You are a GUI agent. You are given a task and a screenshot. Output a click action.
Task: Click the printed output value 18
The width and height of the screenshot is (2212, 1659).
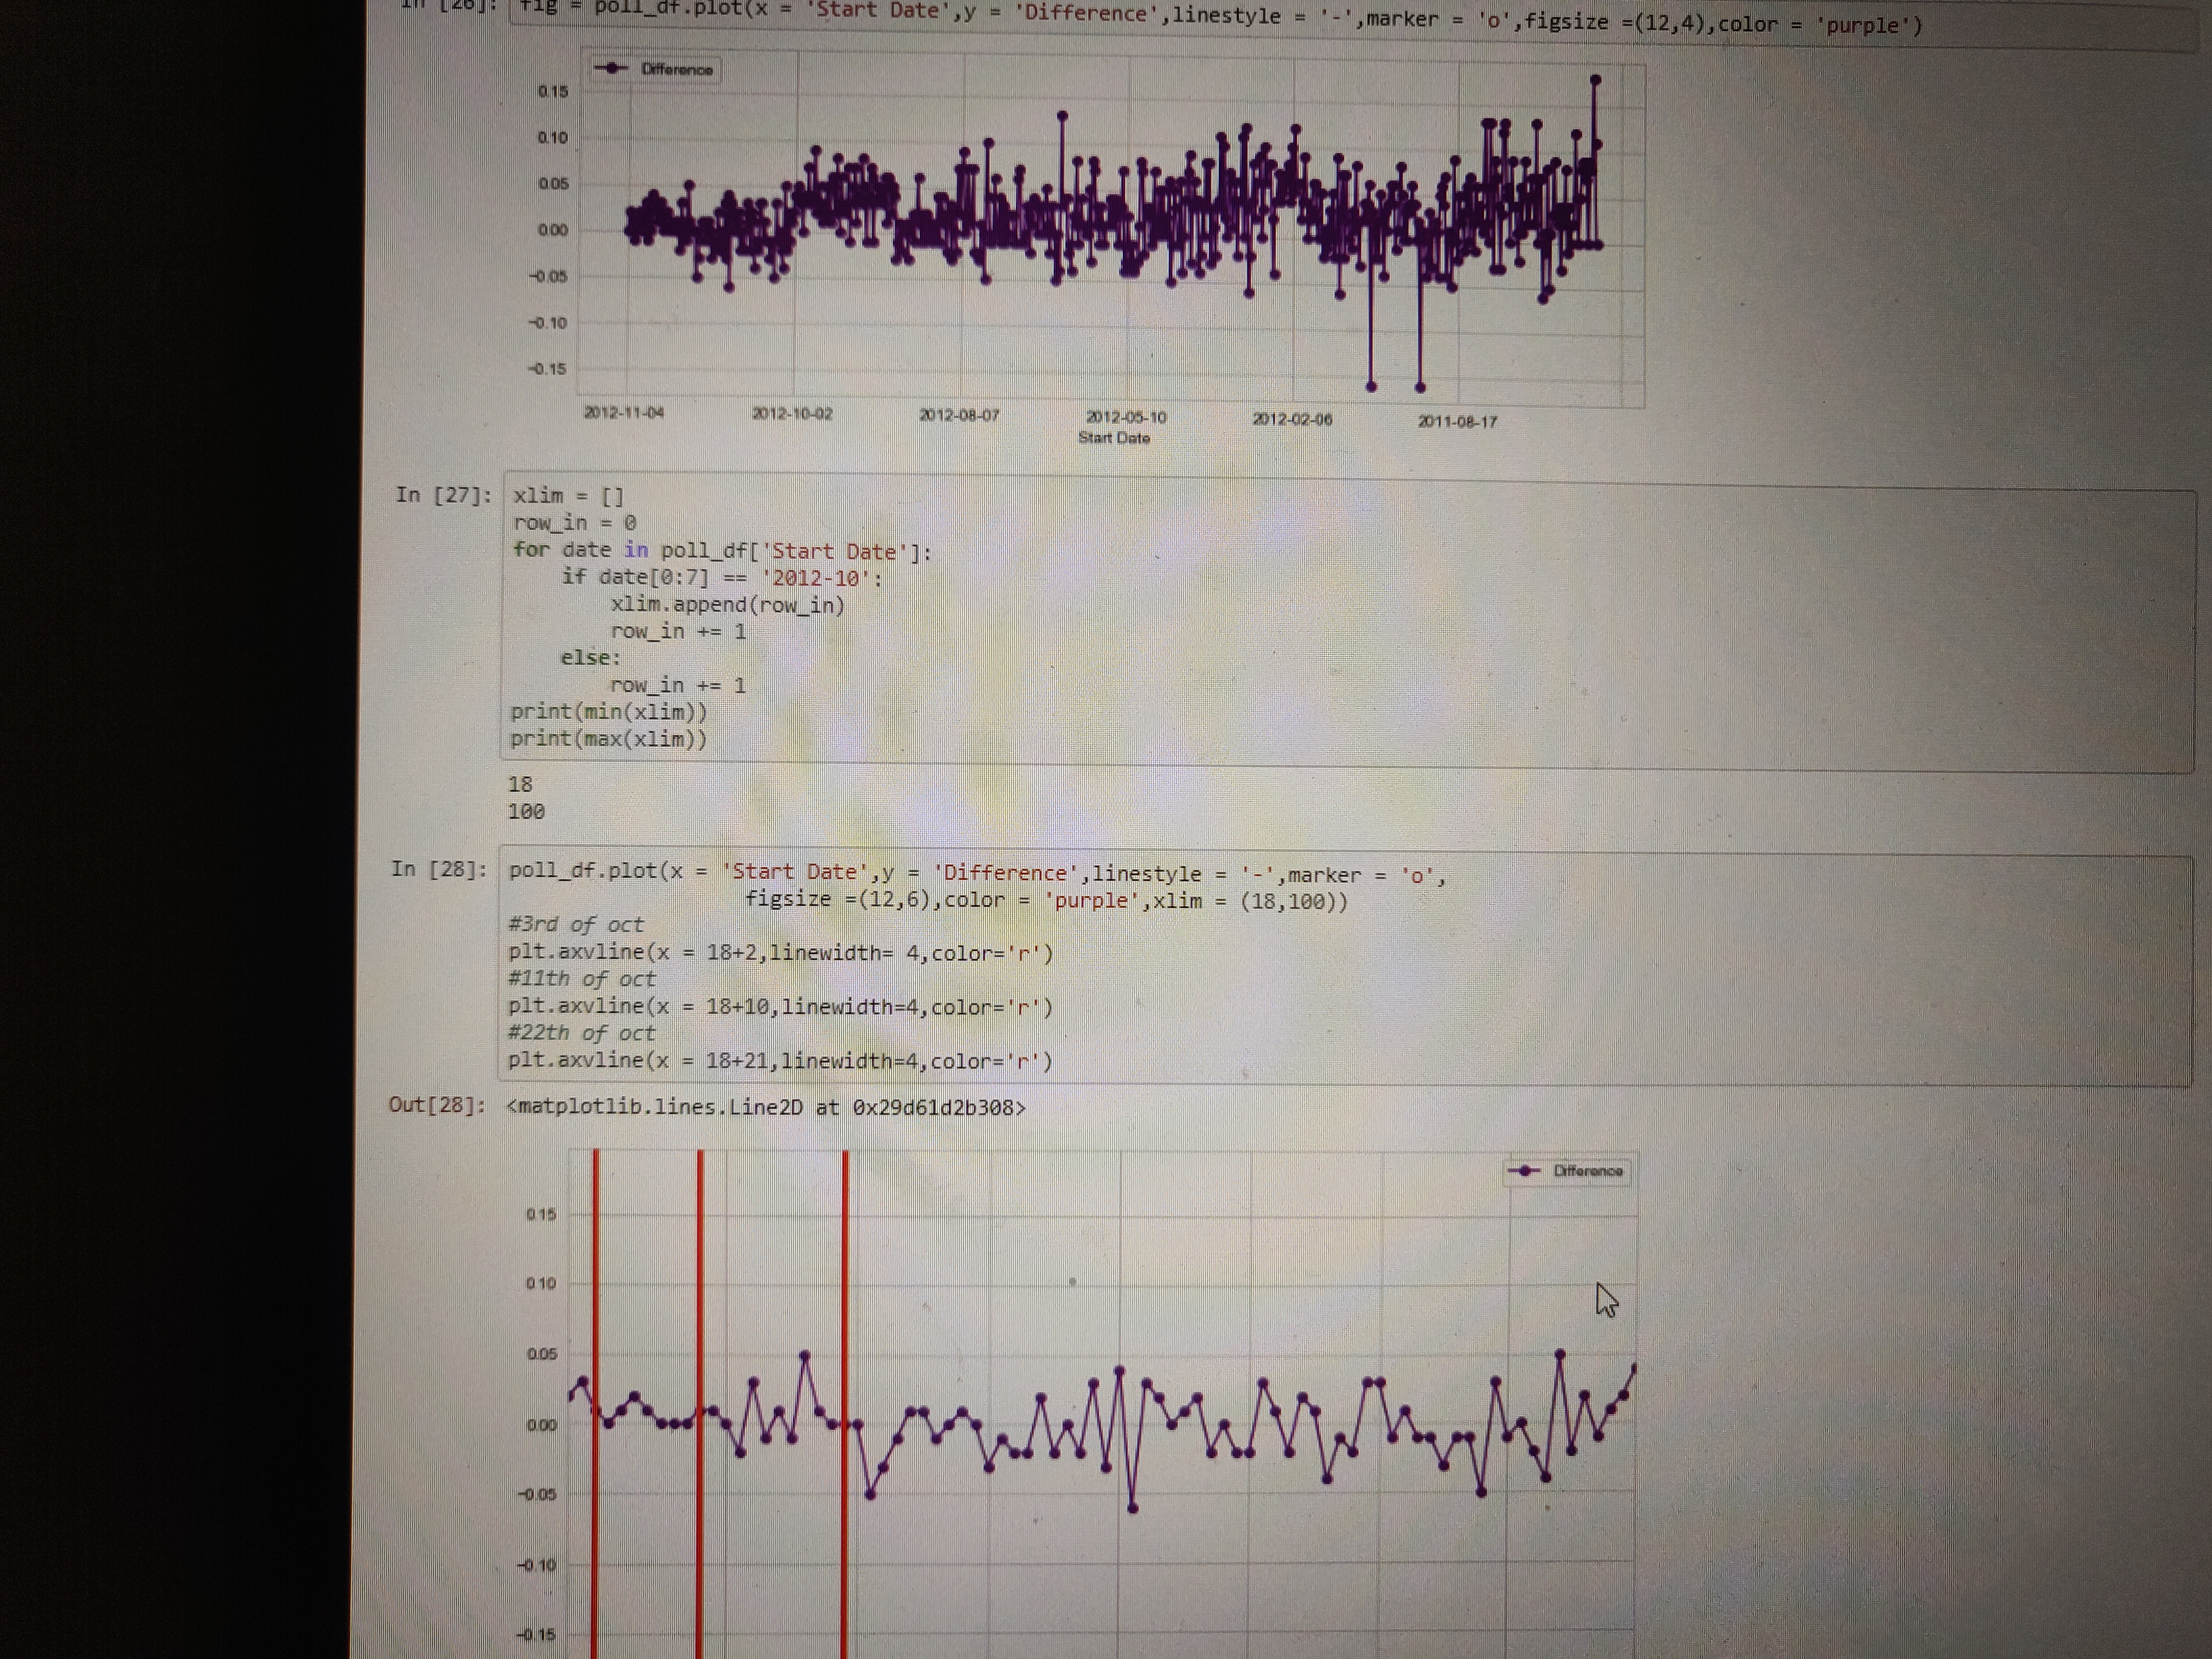pyautogui.click(x=520, y=784)
